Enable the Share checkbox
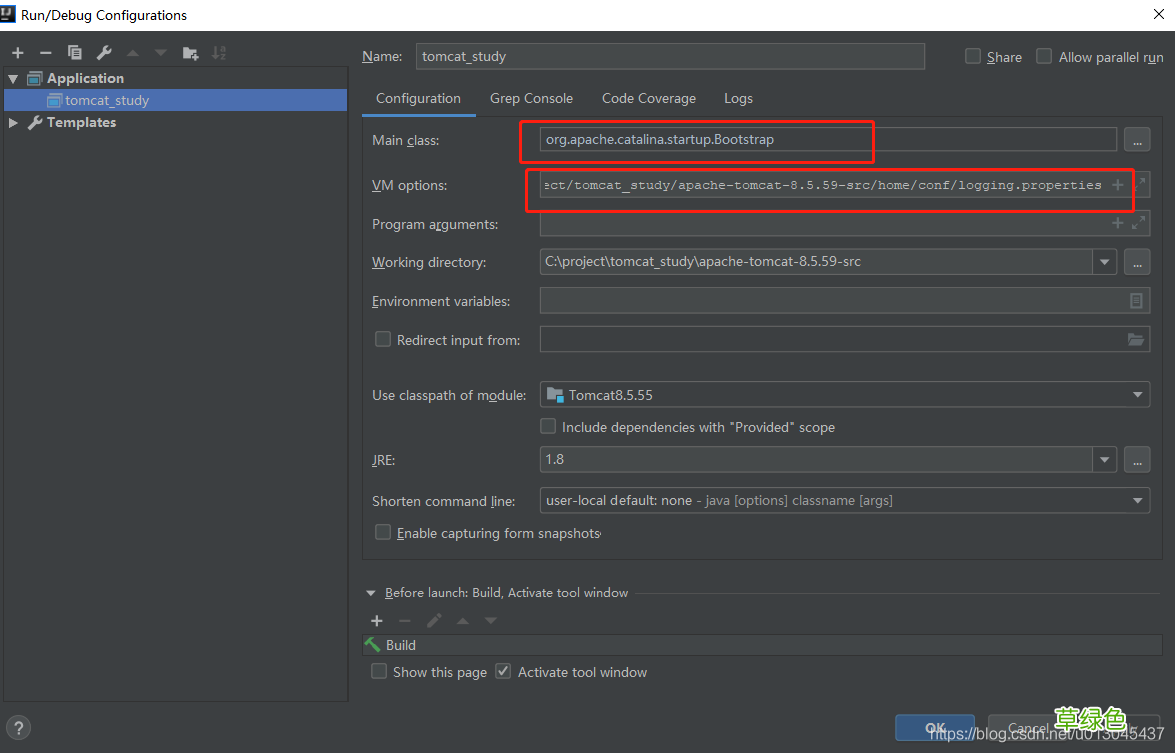The width and height of the screenshot is (1175, 753). click(x=973, y=56)
